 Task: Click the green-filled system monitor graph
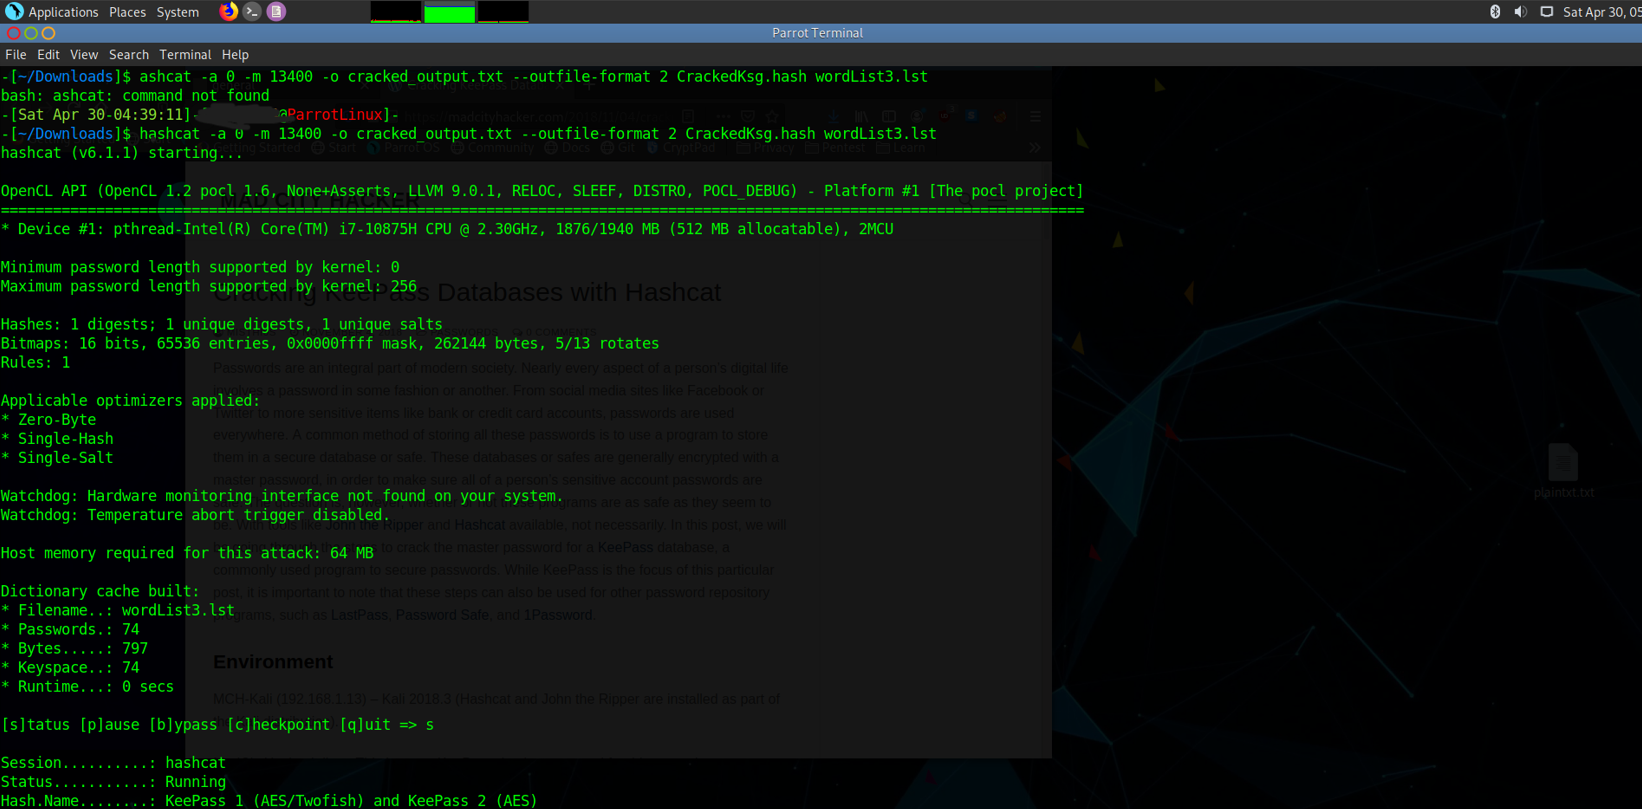pos(449,12)
